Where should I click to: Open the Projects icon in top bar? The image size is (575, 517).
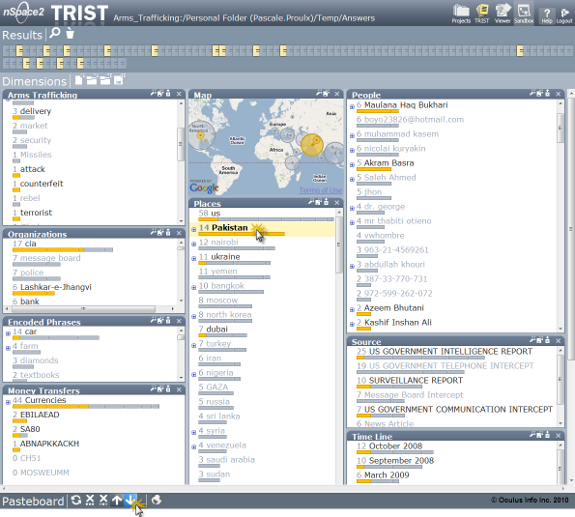click(x=461, y=14)
